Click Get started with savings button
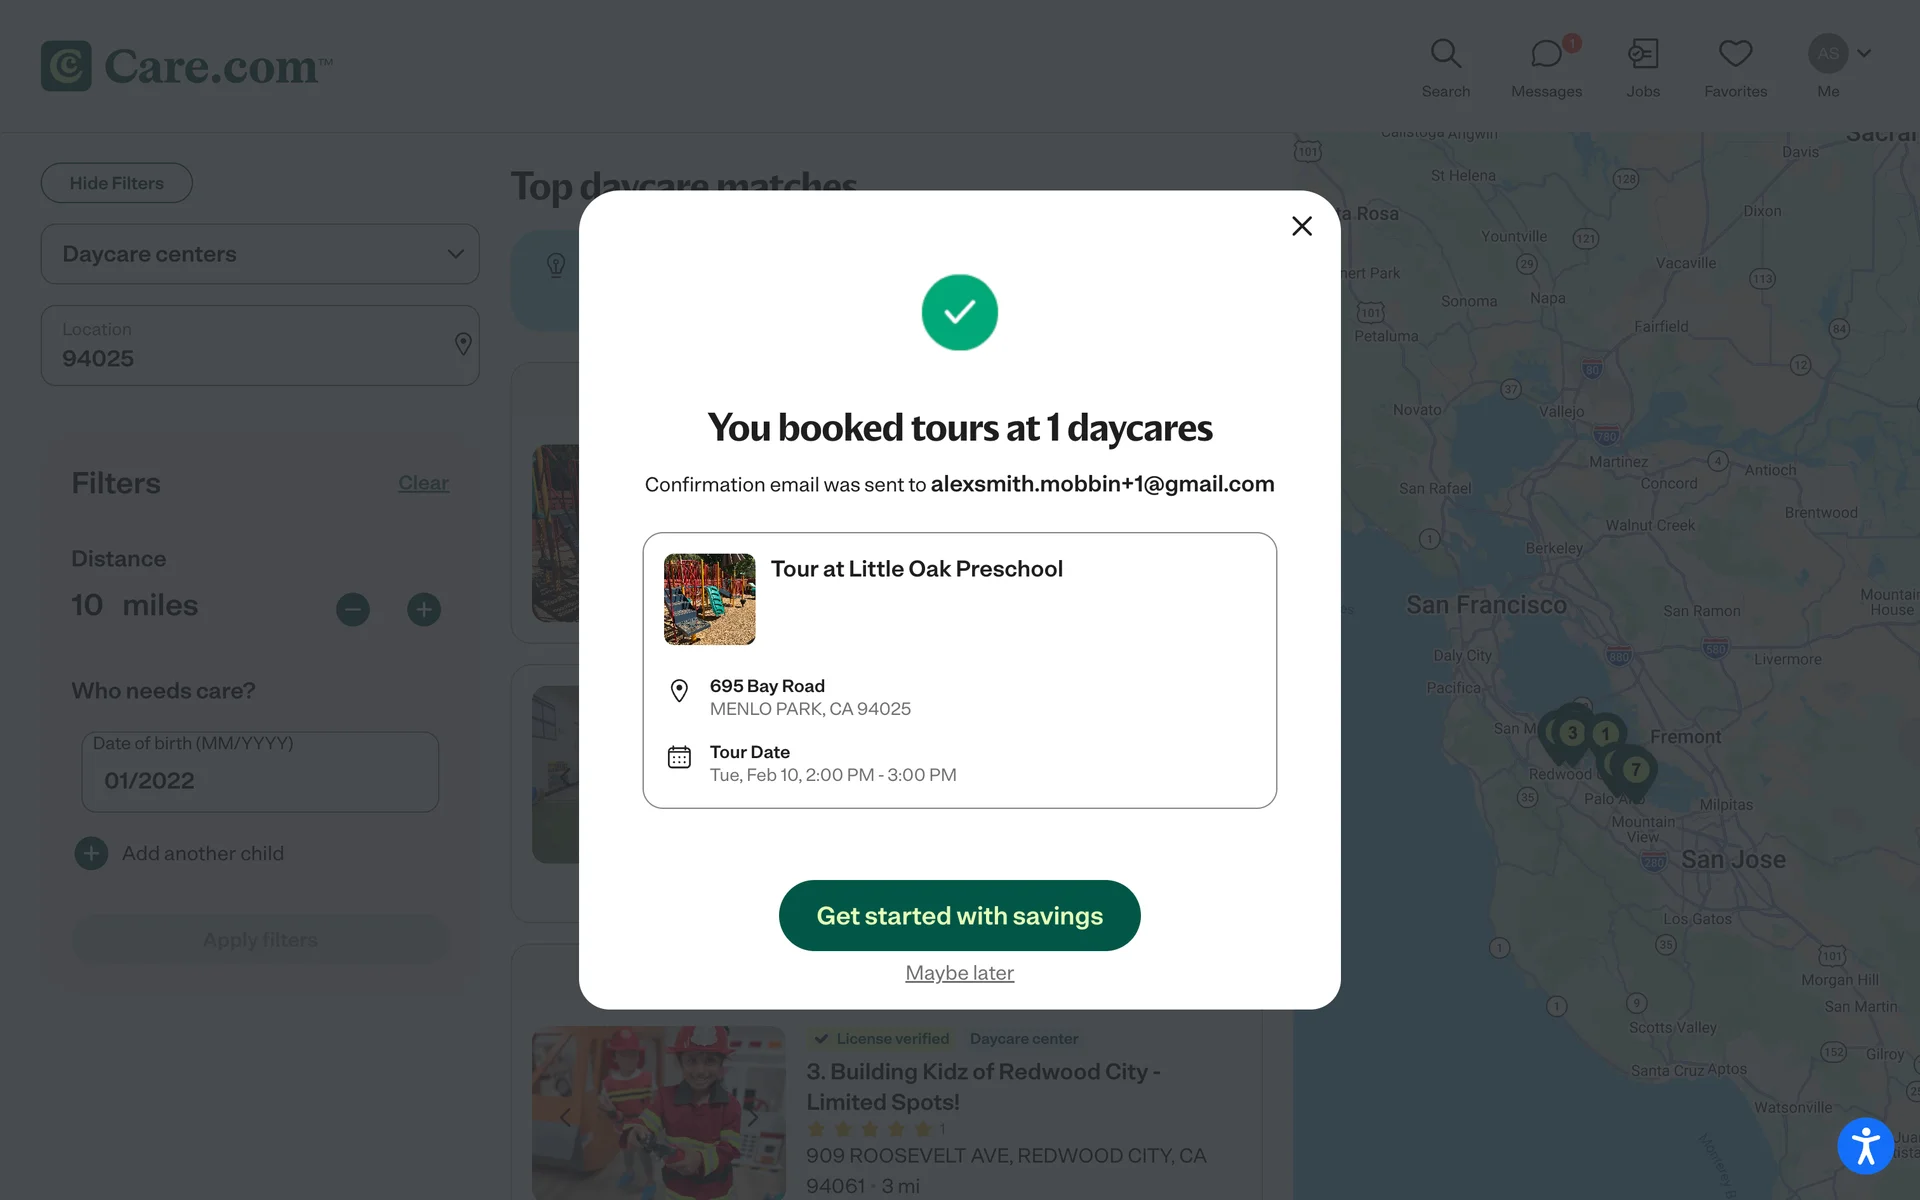Viewport: 1920px width, 1200px height. coord(959,915)
